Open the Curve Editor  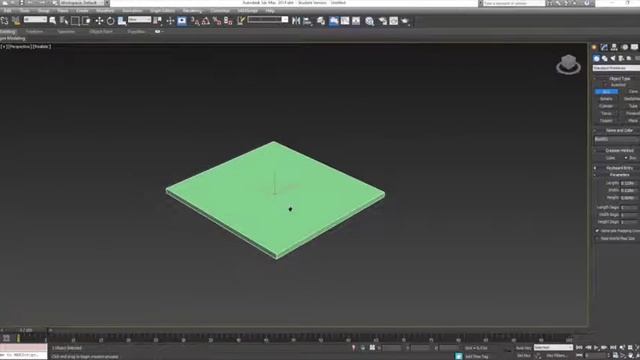345,20
